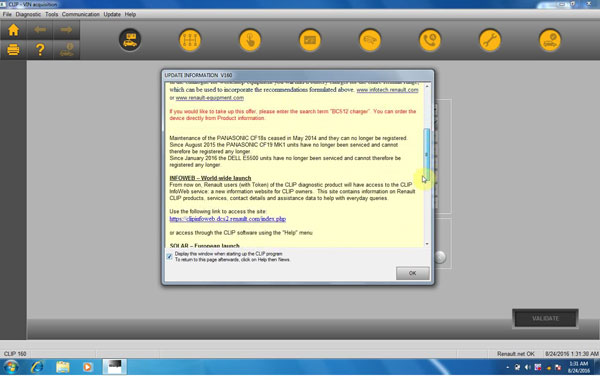Show hidden system tray icons

(x=507, y=367)
